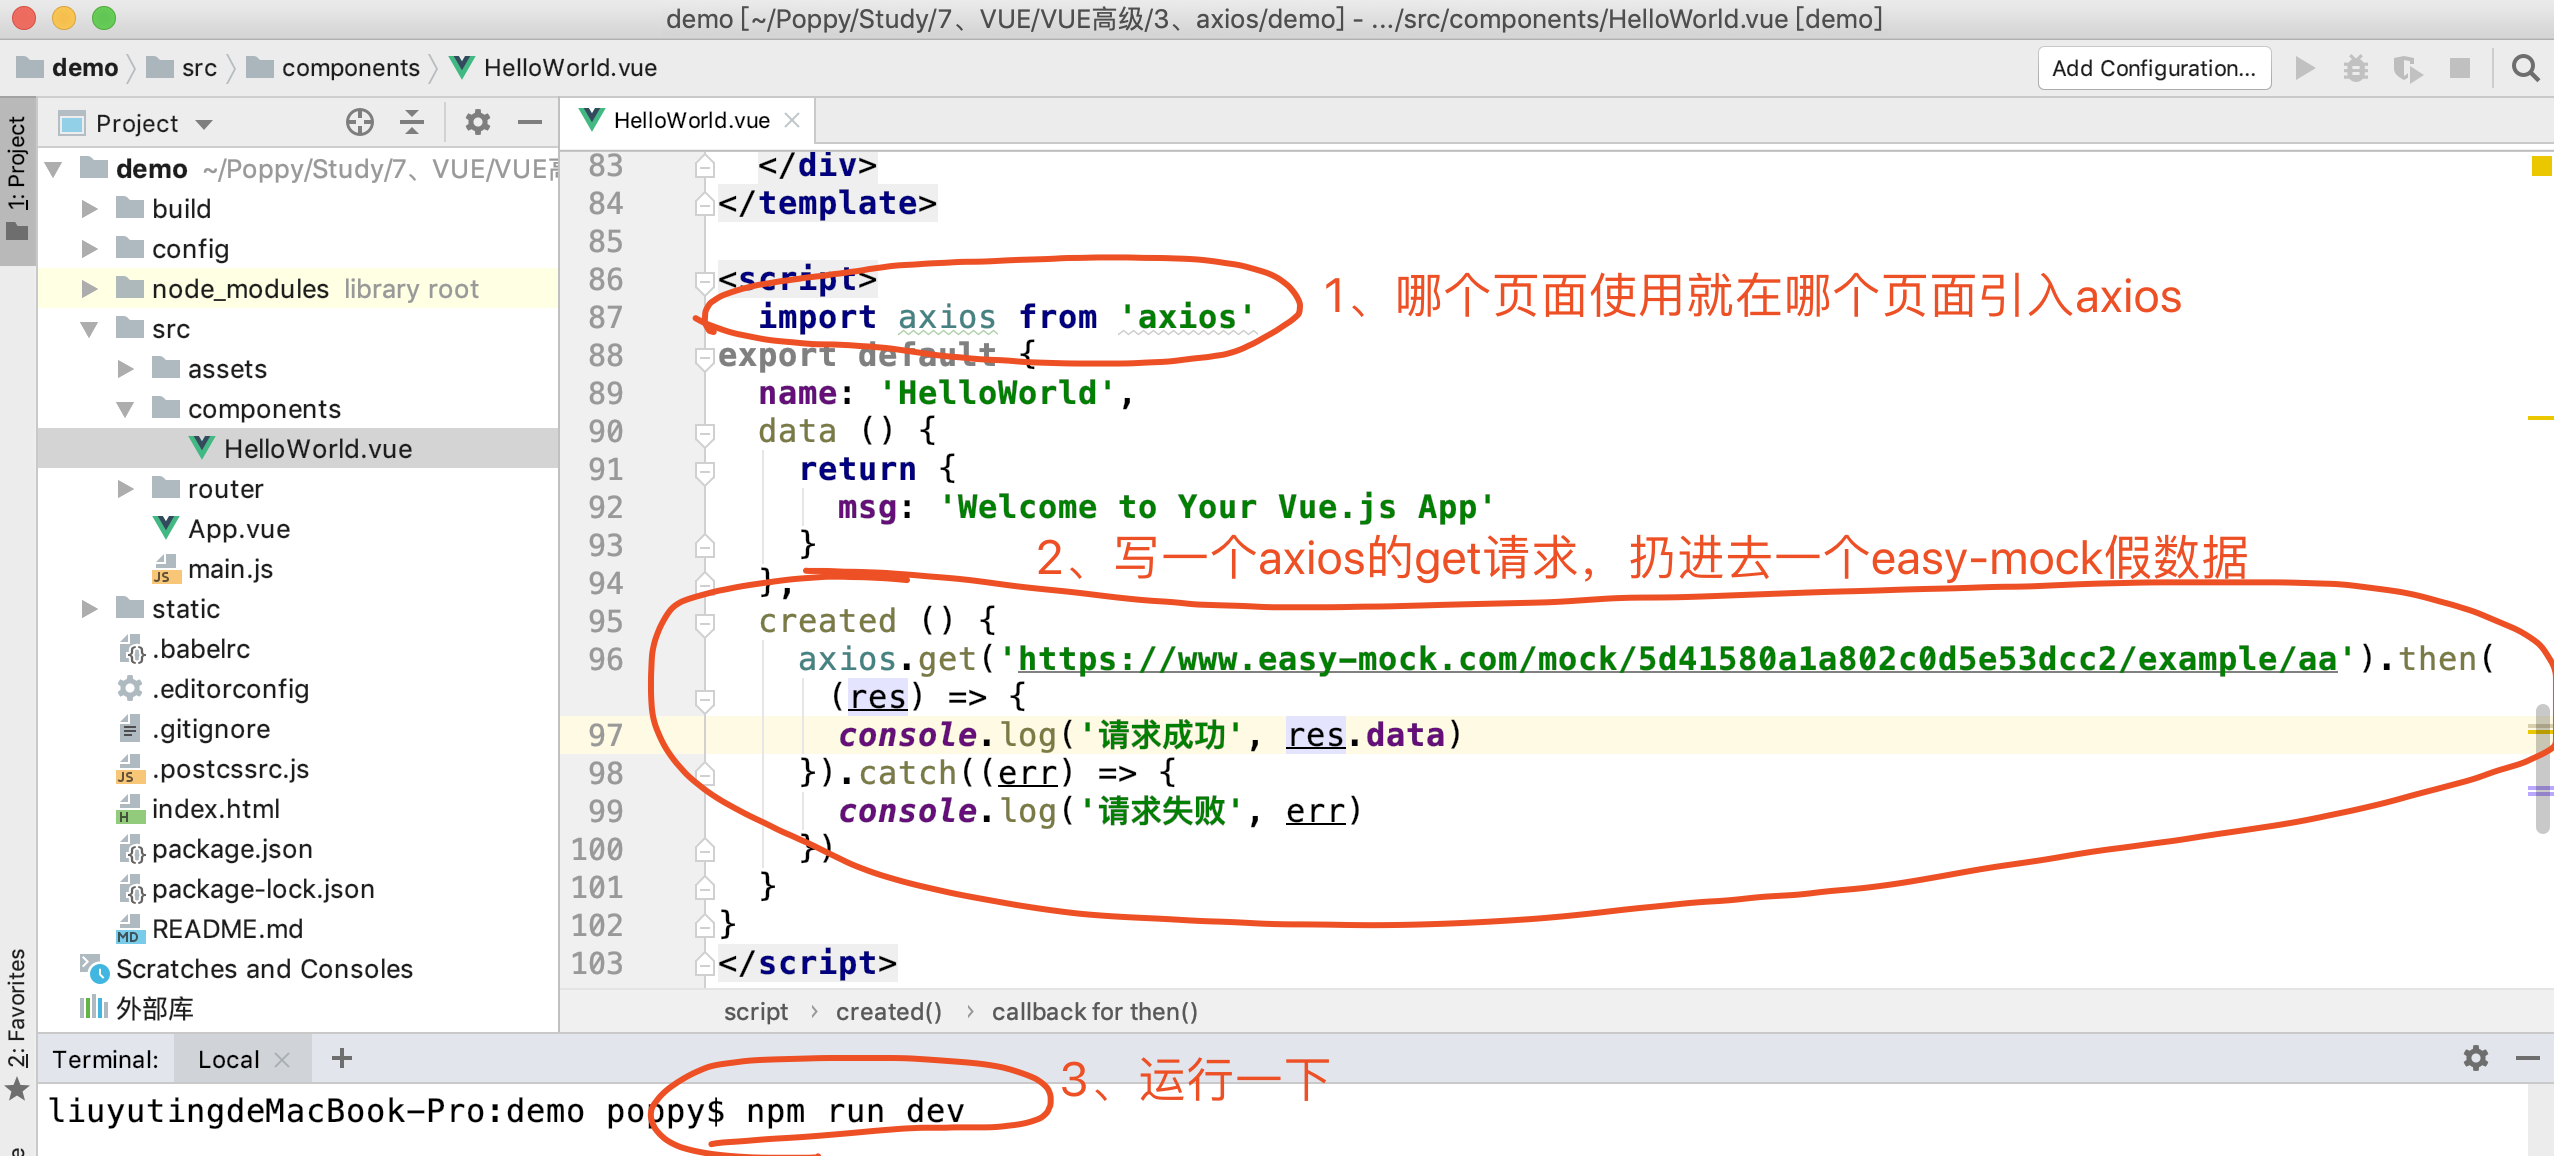Toggle fold on export default line
2554x1156 pixels.
tap(705, 357)
